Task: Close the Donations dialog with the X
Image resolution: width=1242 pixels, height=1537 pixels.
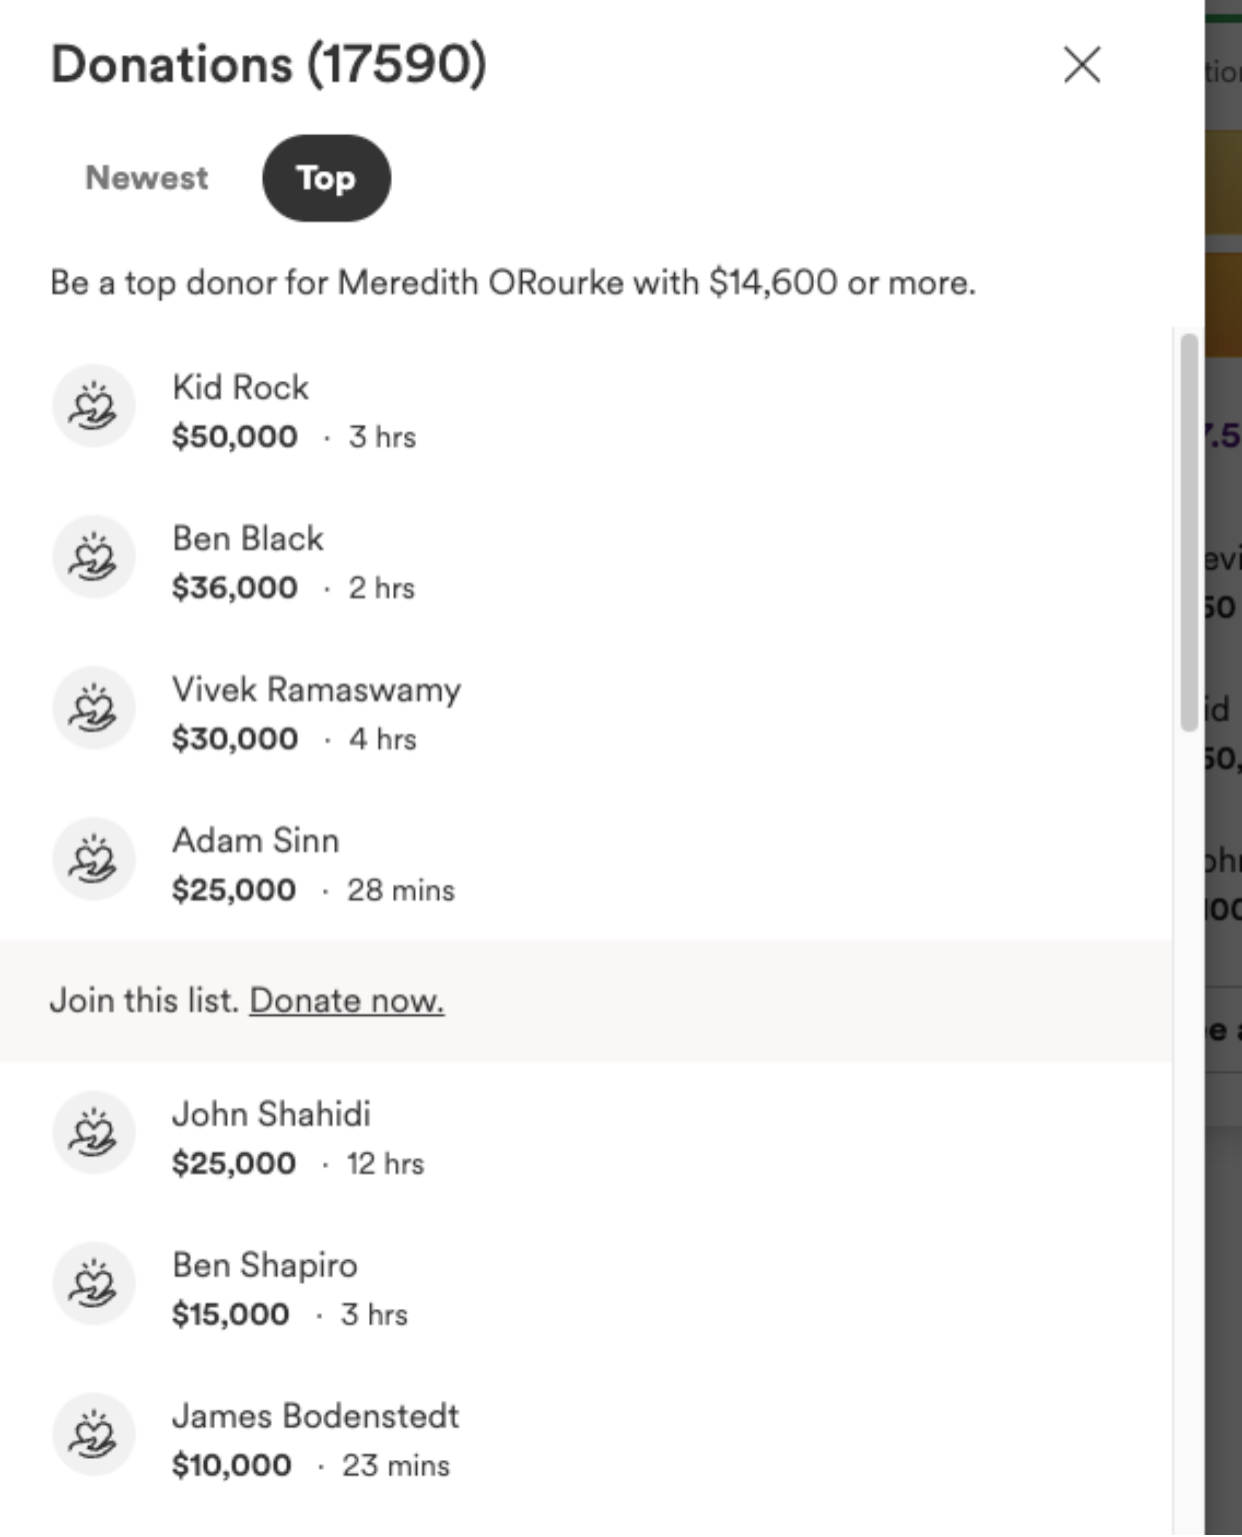Action: 1082,65
